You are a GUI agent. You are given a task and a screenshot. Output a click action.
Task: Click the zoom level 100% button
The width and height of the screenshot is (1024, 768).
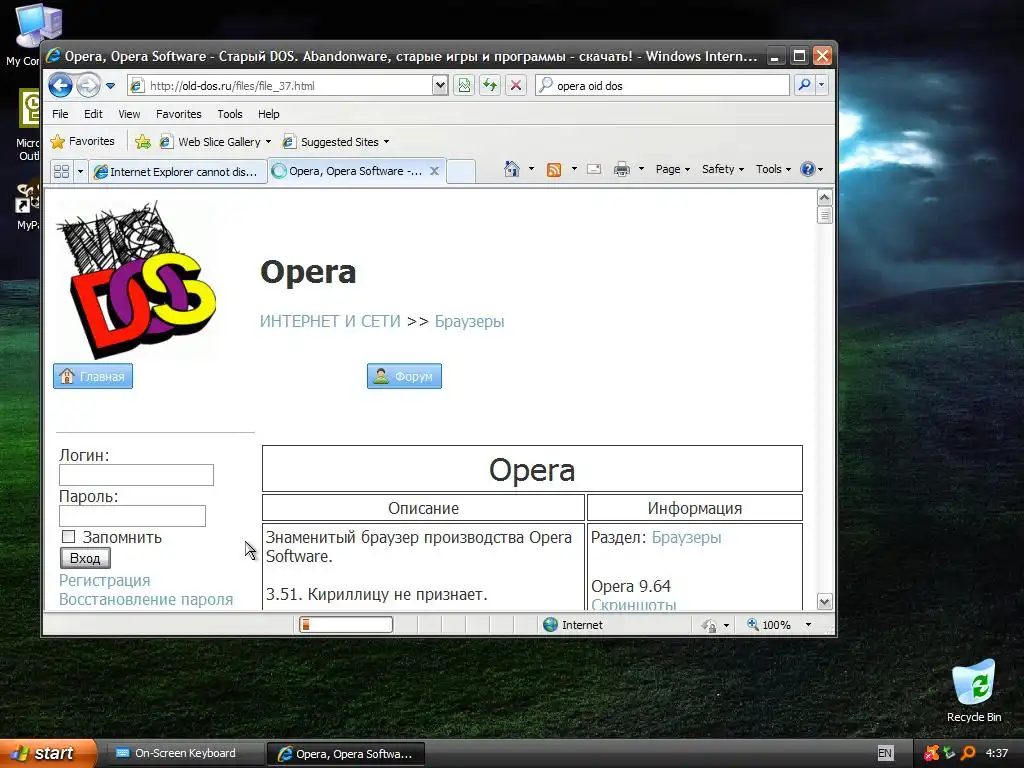pyautogui.click(x=769, y=625)
